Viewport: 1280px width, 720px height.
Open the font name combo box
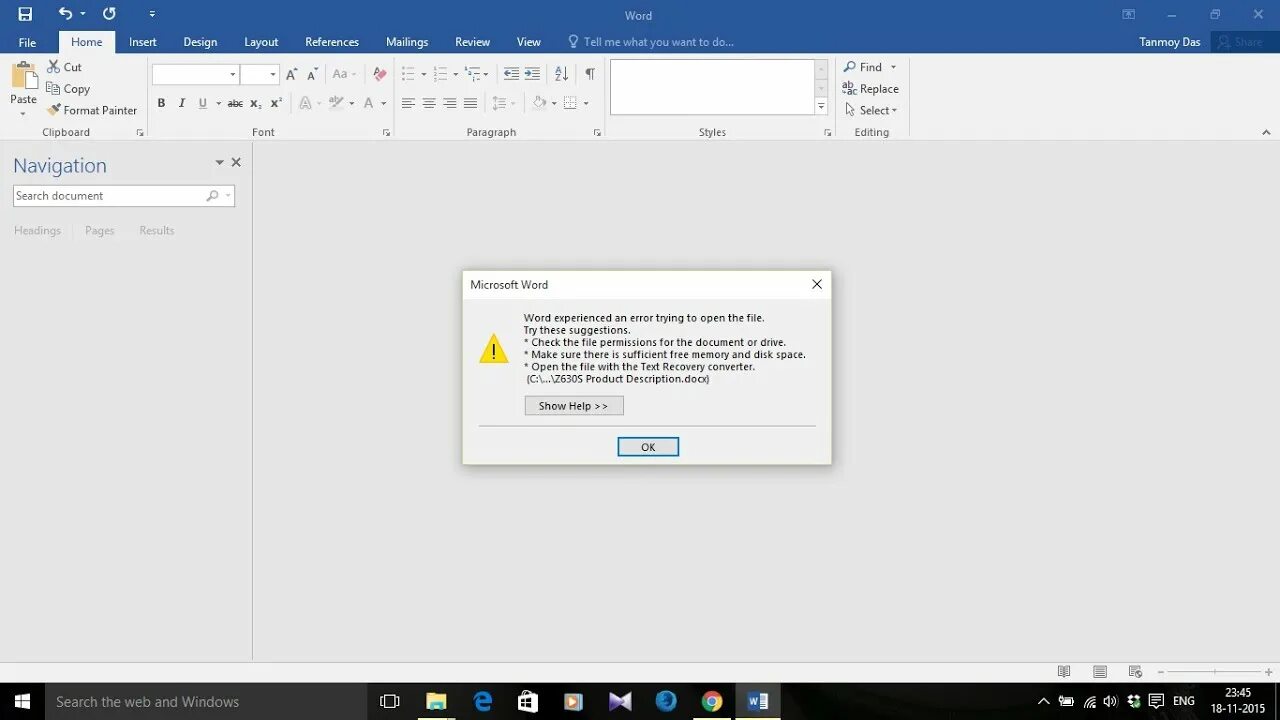[x=195, y=74]
